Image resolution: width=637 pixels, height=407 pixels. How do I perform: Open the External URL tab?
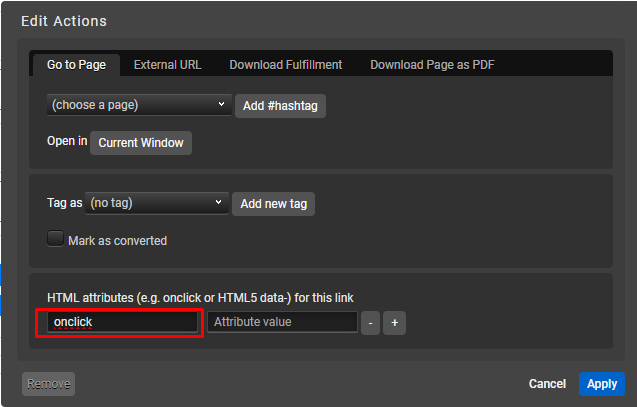coord(167,65)
